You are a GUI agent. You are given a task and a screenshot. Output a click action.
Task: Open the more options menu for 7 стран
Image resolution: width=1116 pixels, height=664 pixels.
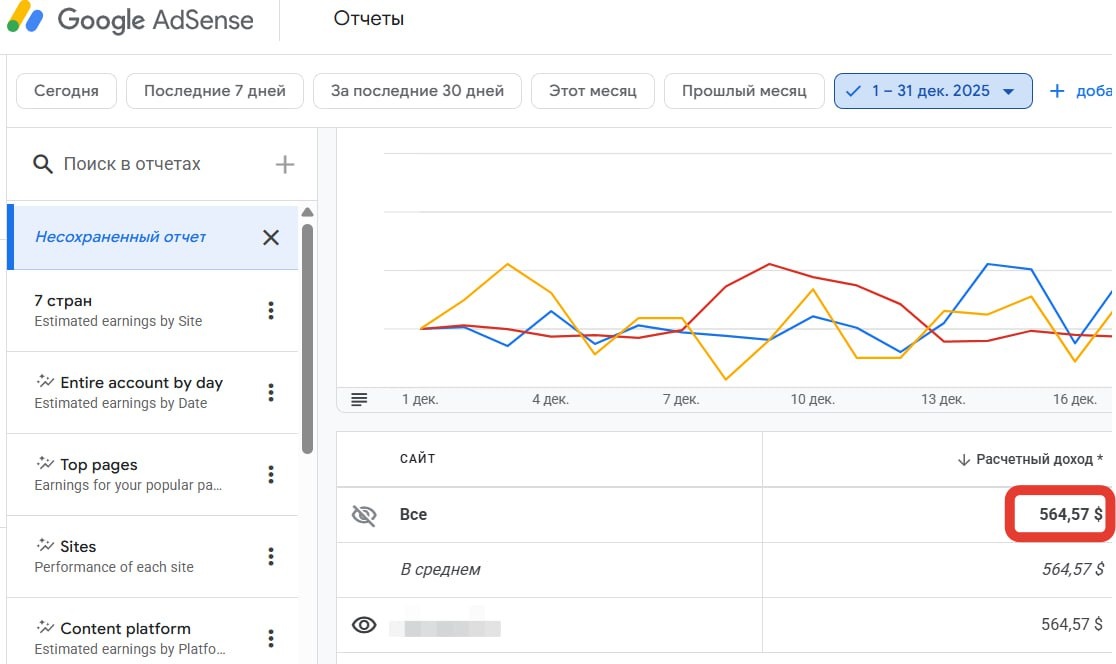click(x=270, y=310)
